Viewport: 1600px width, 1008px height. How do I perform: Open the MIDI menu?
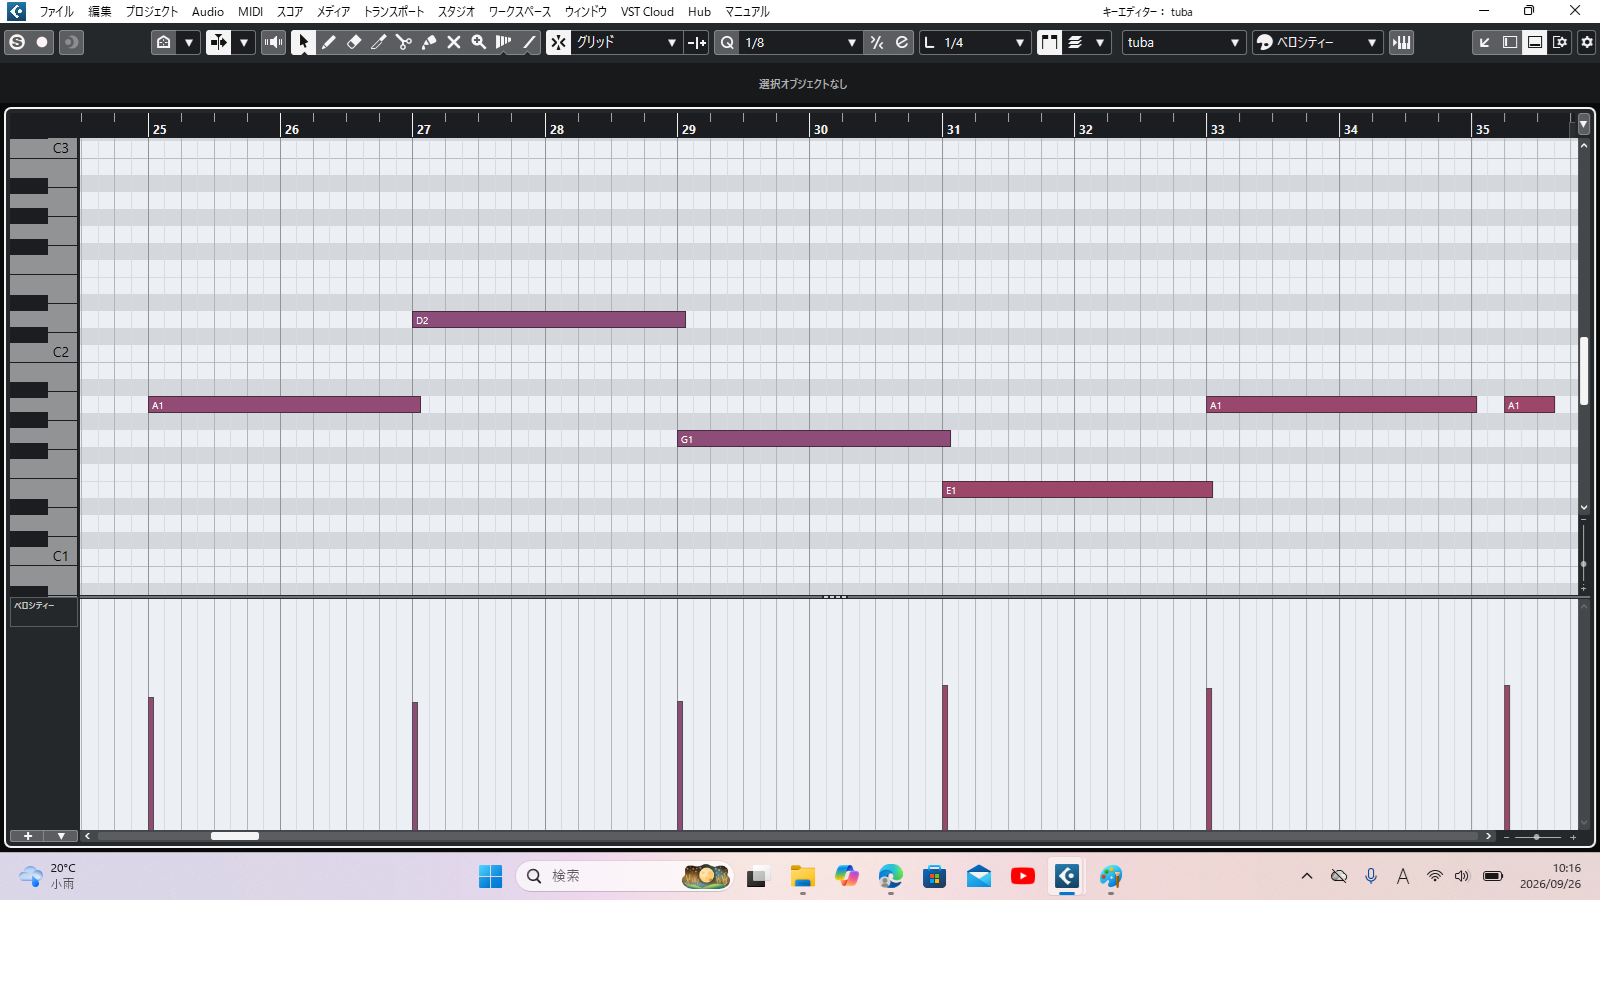tap(250, 12)
